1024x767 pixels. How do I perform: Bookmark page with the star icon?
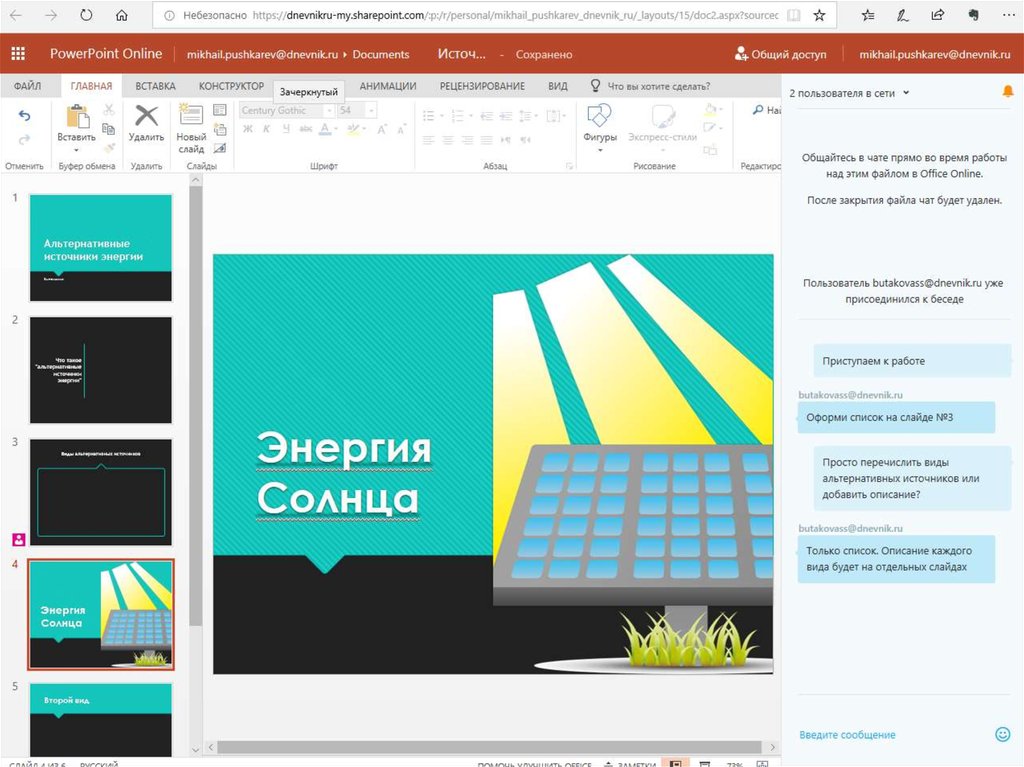[x=819, y=16]
